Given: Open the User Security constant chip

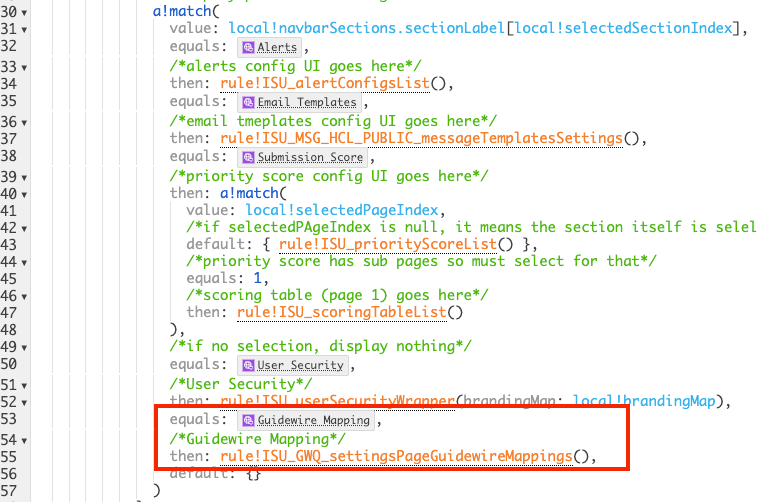Looking at the screenshot, I should tap(293, 365).
